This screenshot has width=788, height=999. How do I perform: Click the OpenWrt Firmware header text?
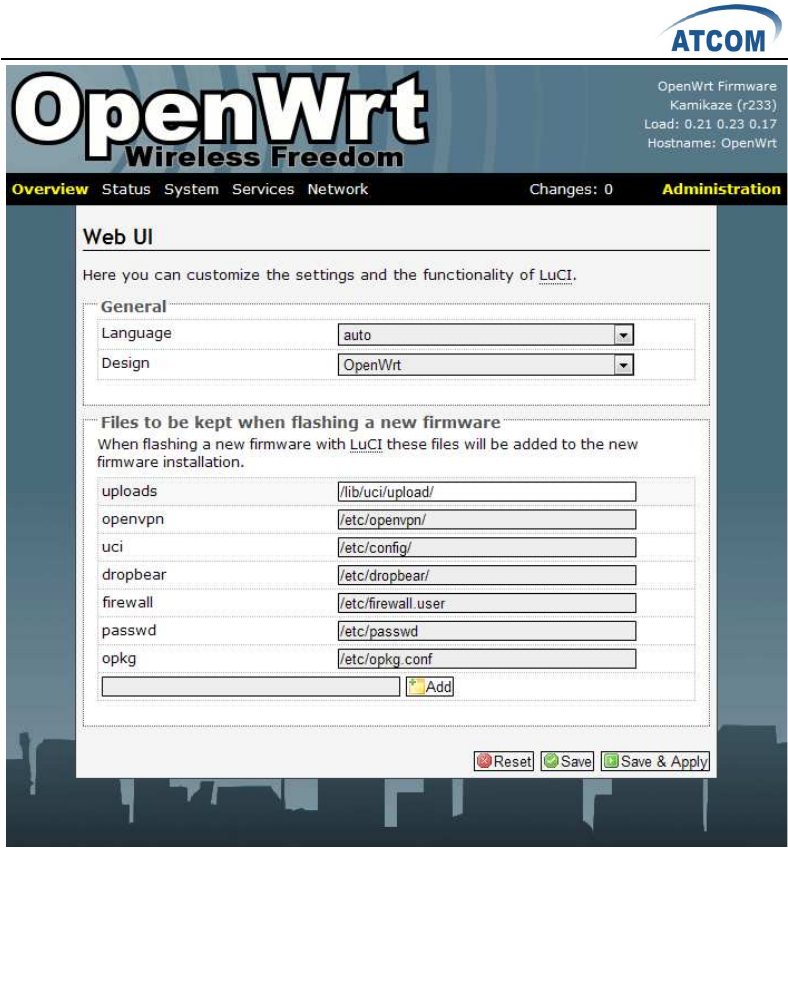[x=717, y=86]
